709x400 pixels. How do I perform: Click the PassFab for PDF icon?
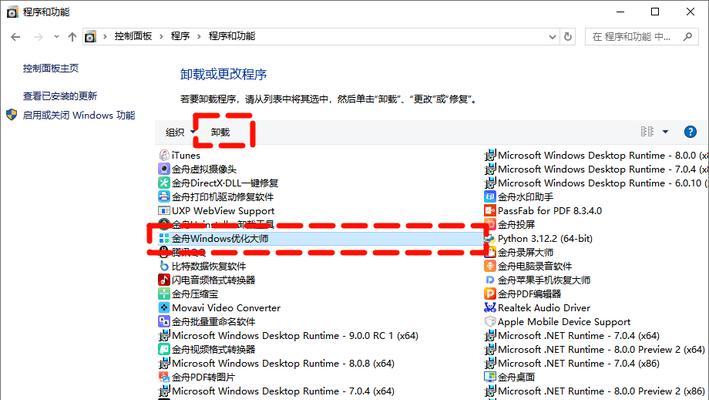pyautogui.click(x=490, y=211)
